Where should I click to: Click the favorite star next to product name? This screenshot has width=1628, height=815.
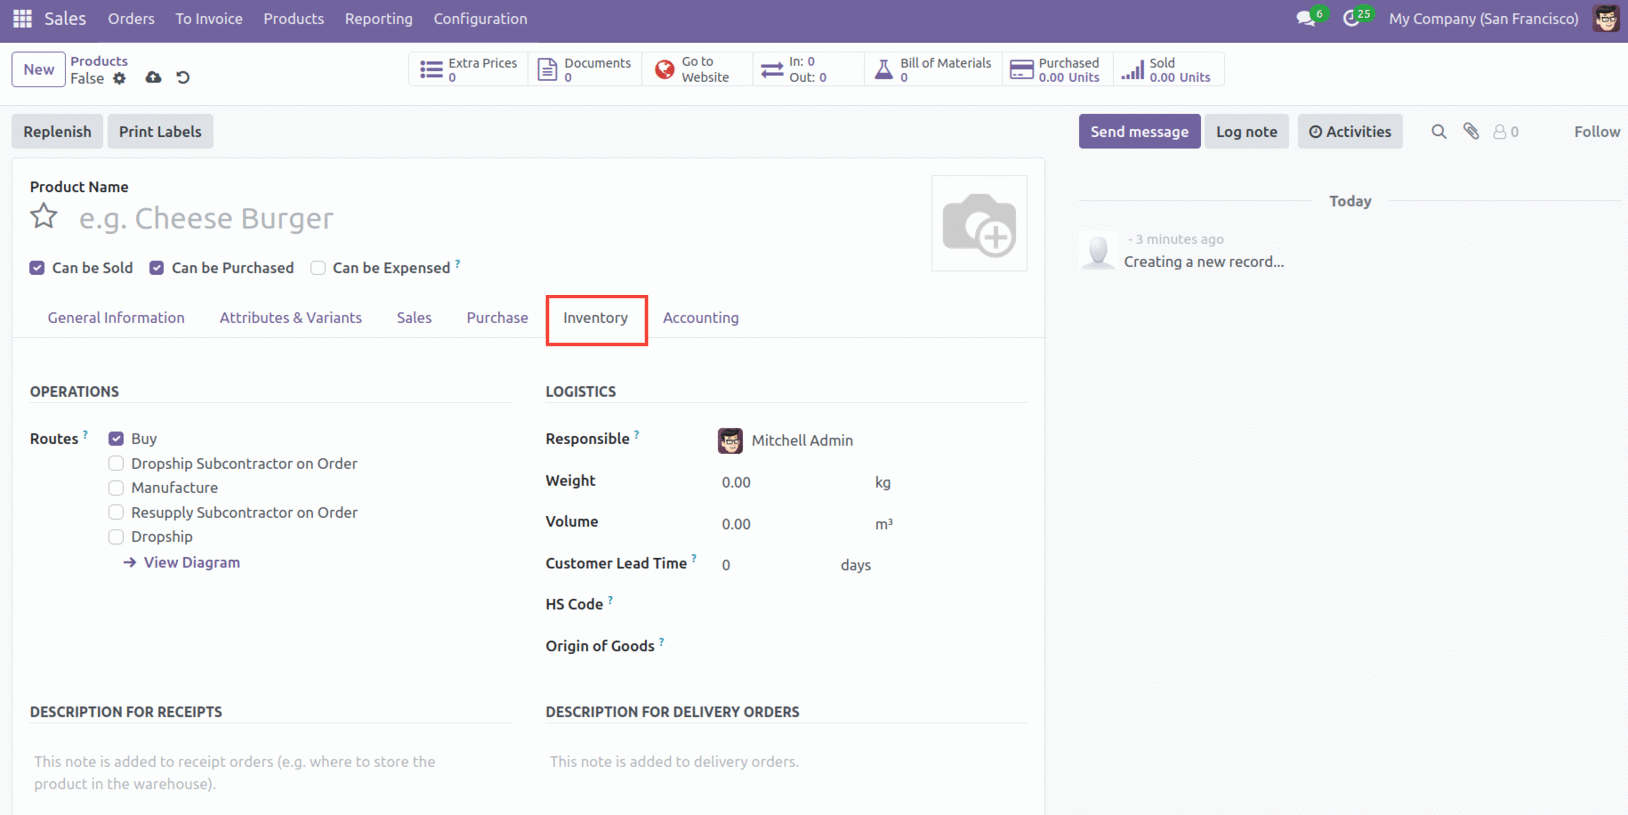(x=44, y=216)
